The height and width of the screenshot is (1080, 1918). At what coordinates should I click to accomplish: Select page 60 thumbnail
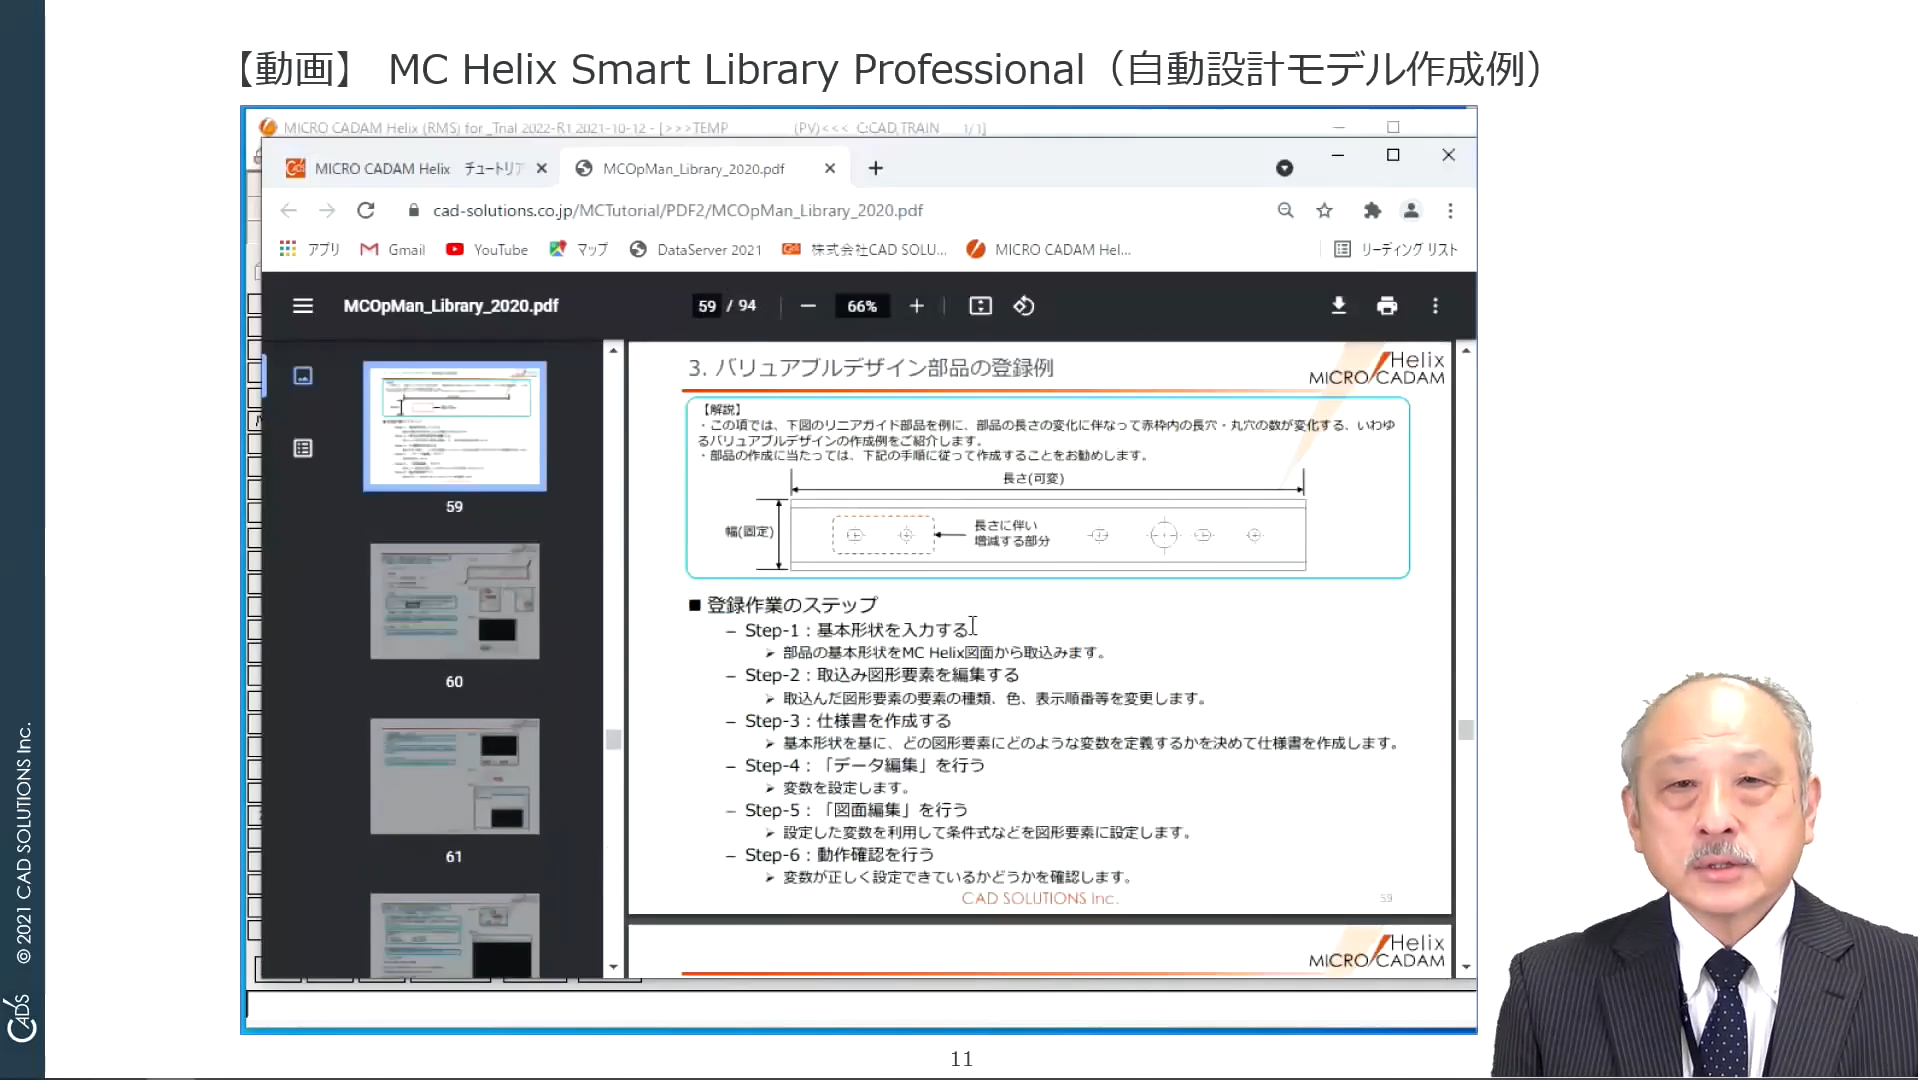pyautogui.click(x=455, y=601)
